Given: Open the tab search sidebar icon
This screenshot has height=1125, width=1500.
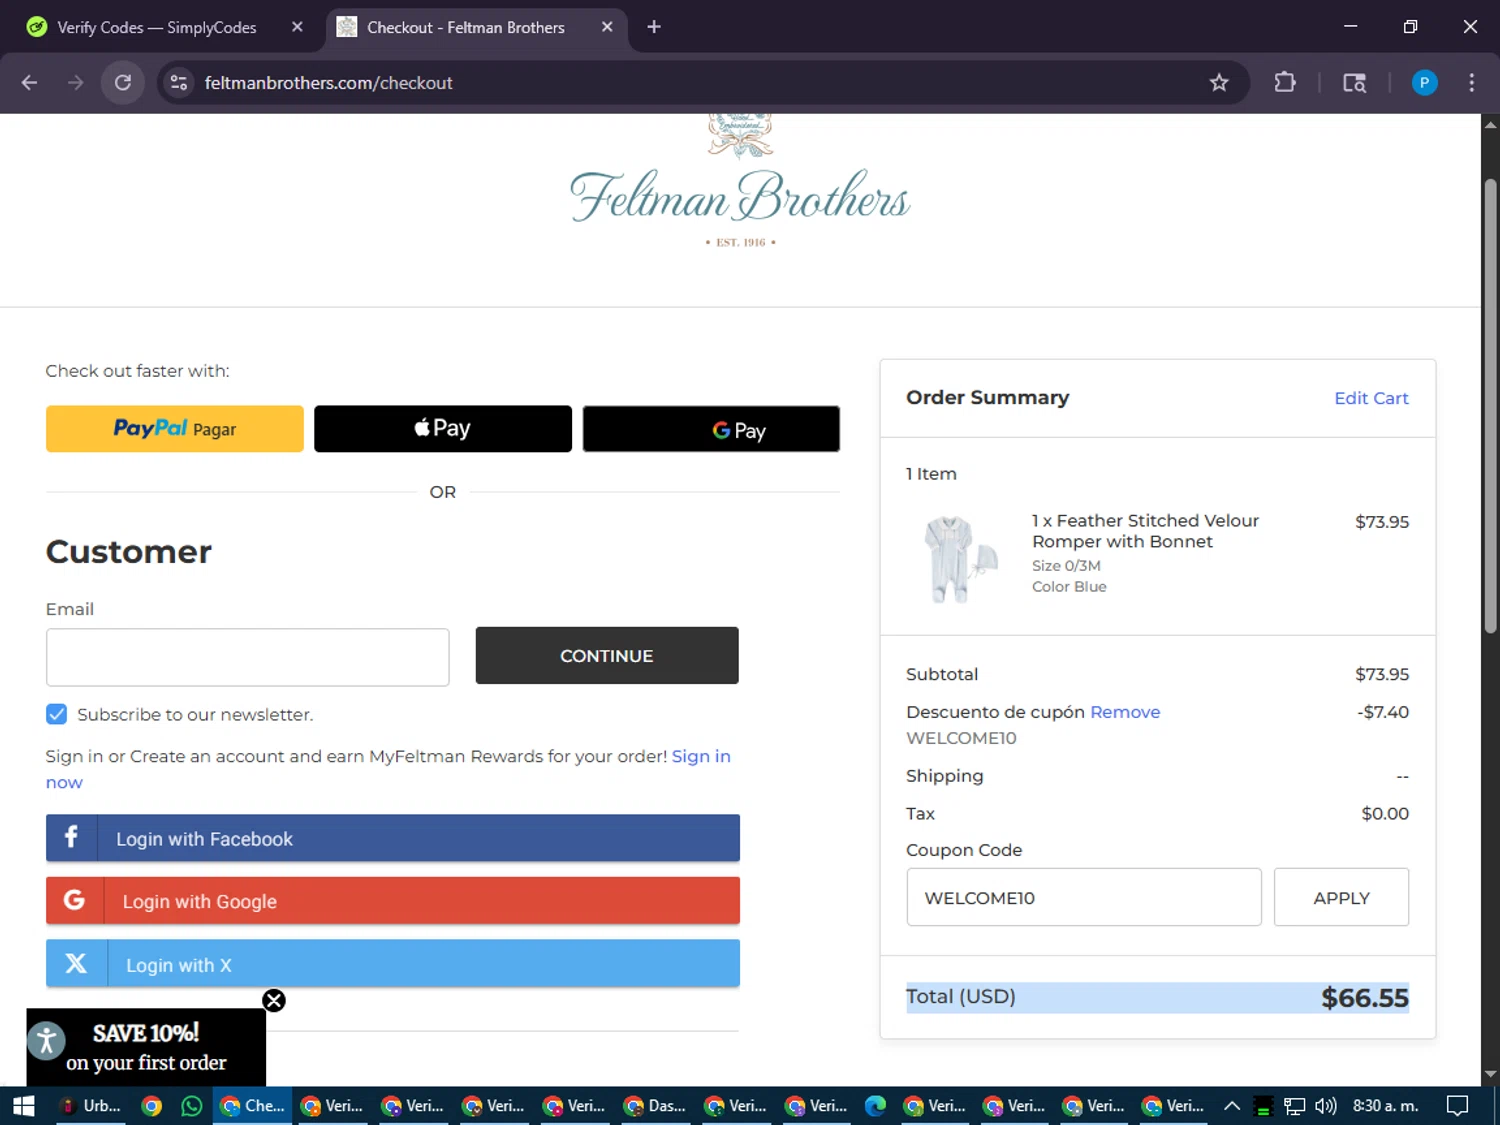Looking at the screenshot, I should click(1354, 83).
